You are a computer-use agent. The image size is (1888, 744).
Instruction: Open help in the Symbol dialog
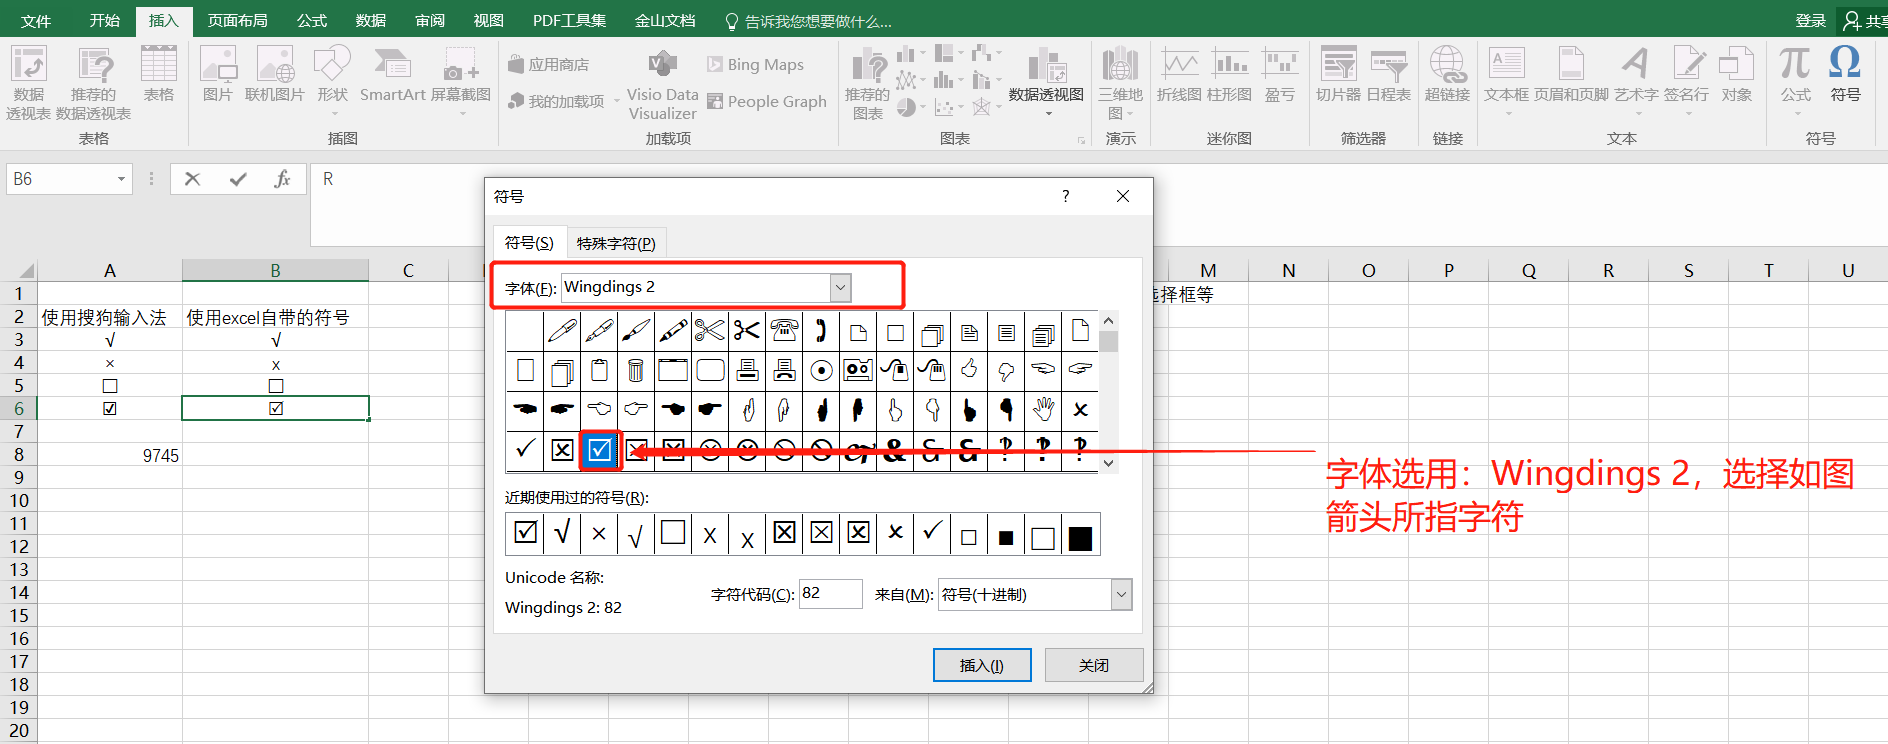tap(1066, 196)
